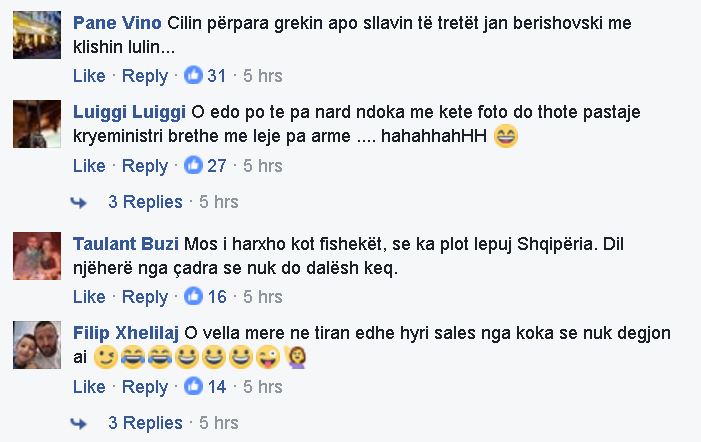
Task: Like Filip Xhelilaj's comment
Action: pos(89,386)
